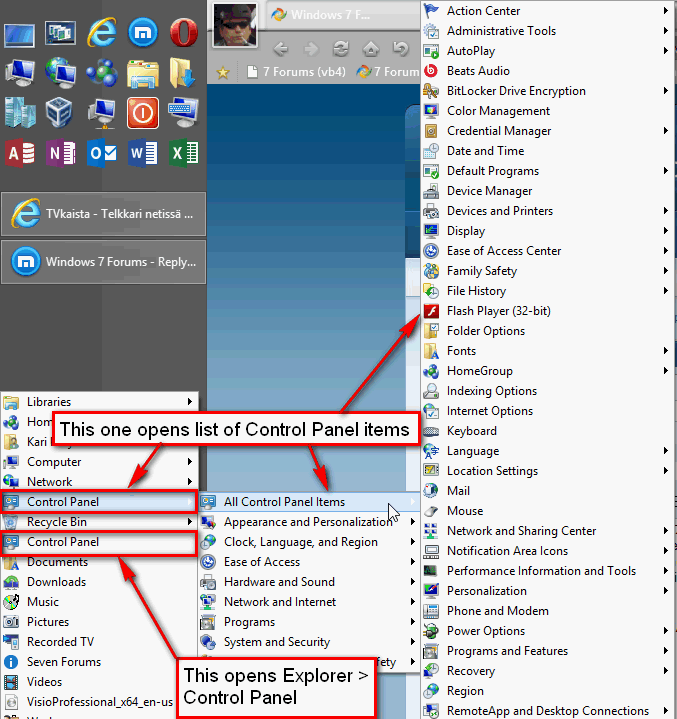Select the Keyboard item

pyautogui.click(x=548, y=431)
